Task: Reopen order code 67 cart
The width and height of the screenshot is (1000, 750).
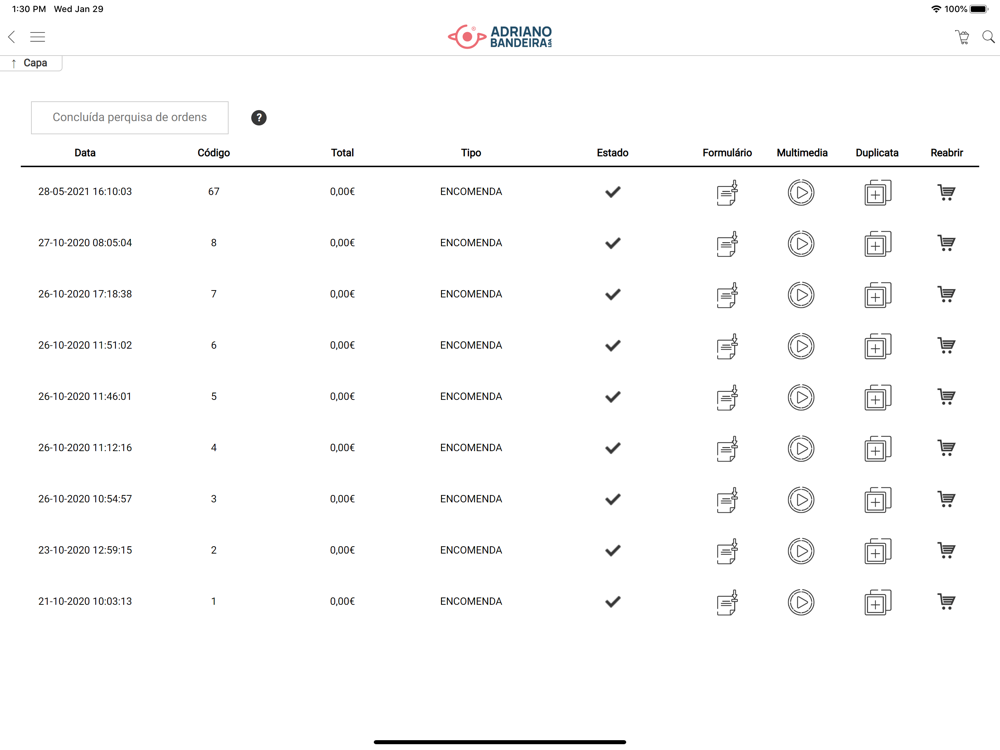Action: [946, 192]
